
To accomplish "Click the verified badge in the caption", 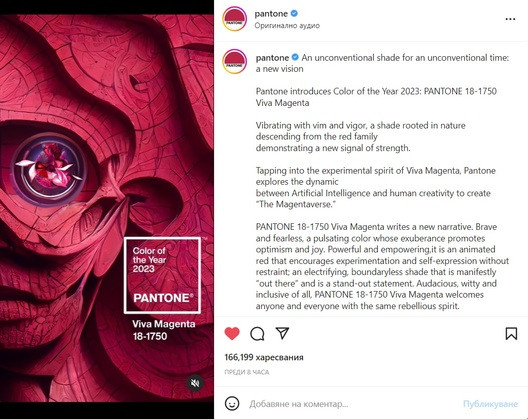I will tap(295, 58).
